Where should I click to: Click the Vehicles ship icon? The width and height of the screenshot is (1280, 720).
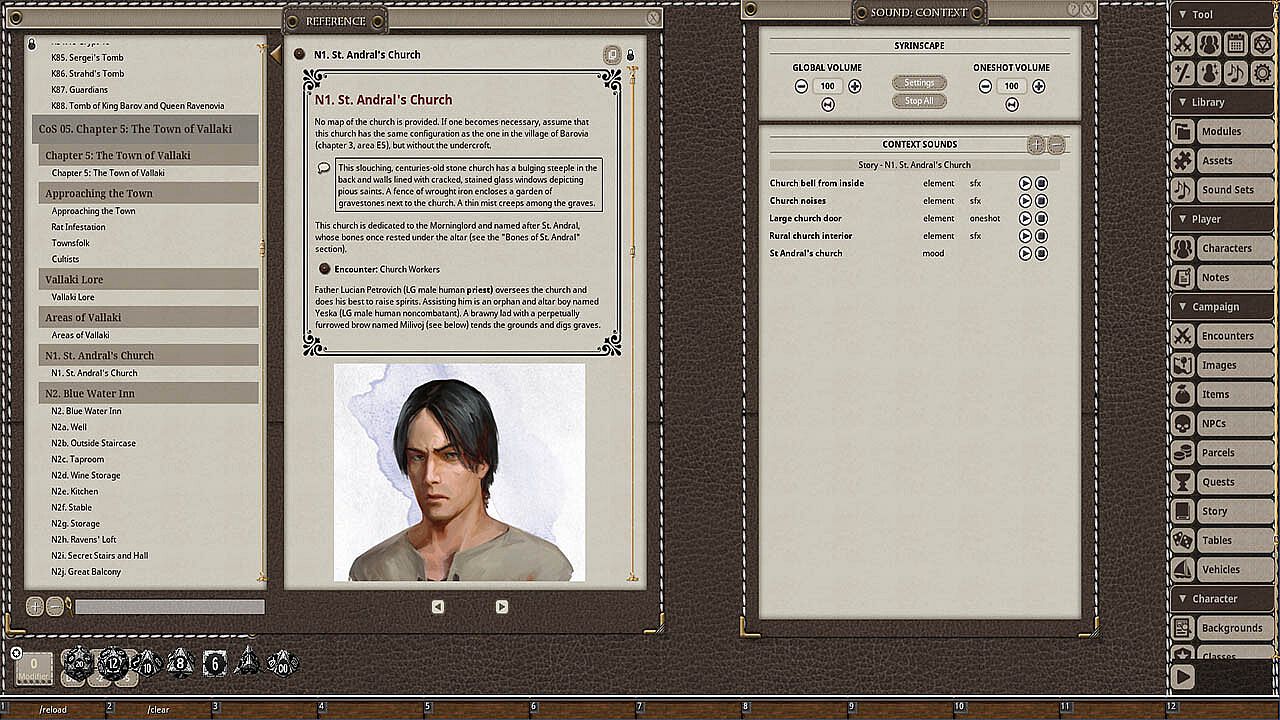(1183, 569)
